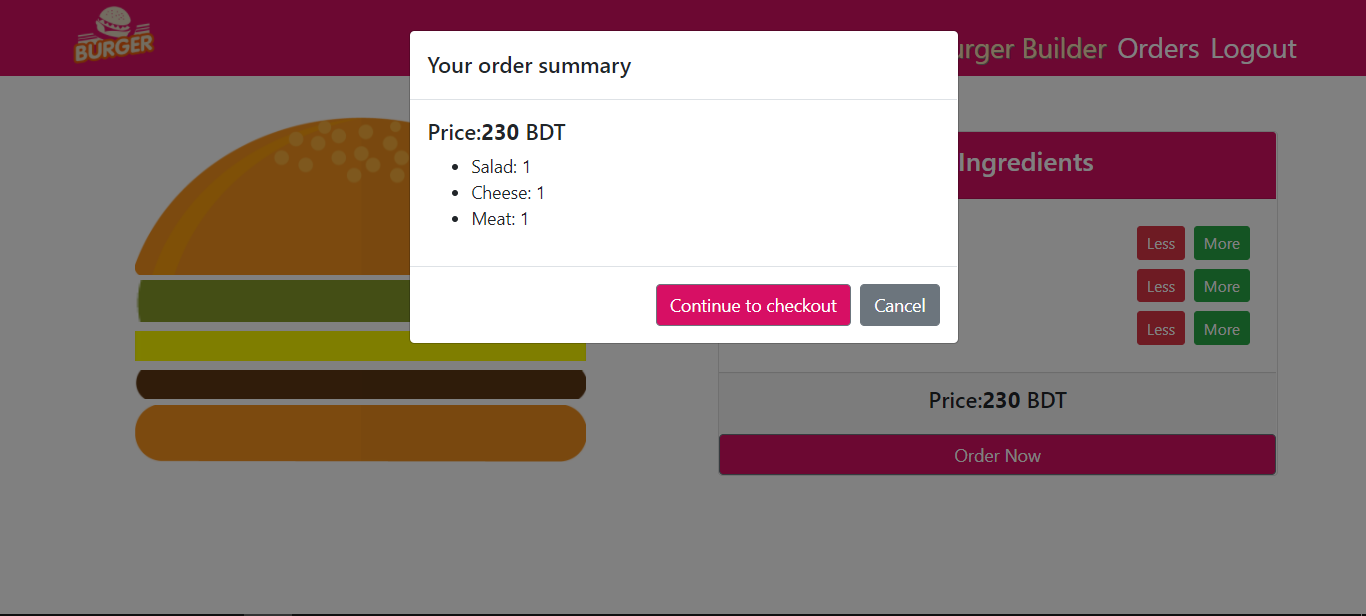1366x616 pixels.
Task: Click the Burger logo in the header
Action: coord(114,36)
